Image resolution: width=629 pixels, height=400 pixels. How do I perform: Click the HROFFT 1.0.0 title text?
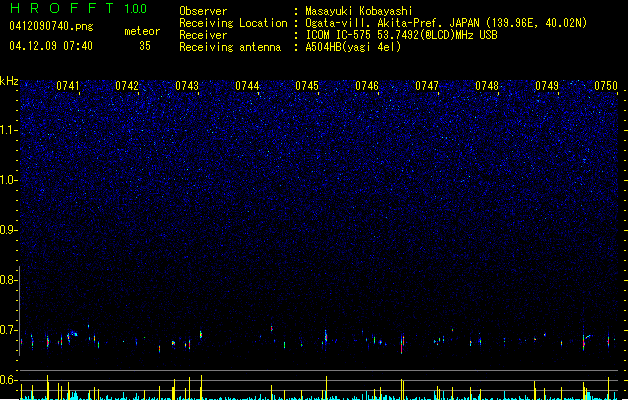coord(78,8)
